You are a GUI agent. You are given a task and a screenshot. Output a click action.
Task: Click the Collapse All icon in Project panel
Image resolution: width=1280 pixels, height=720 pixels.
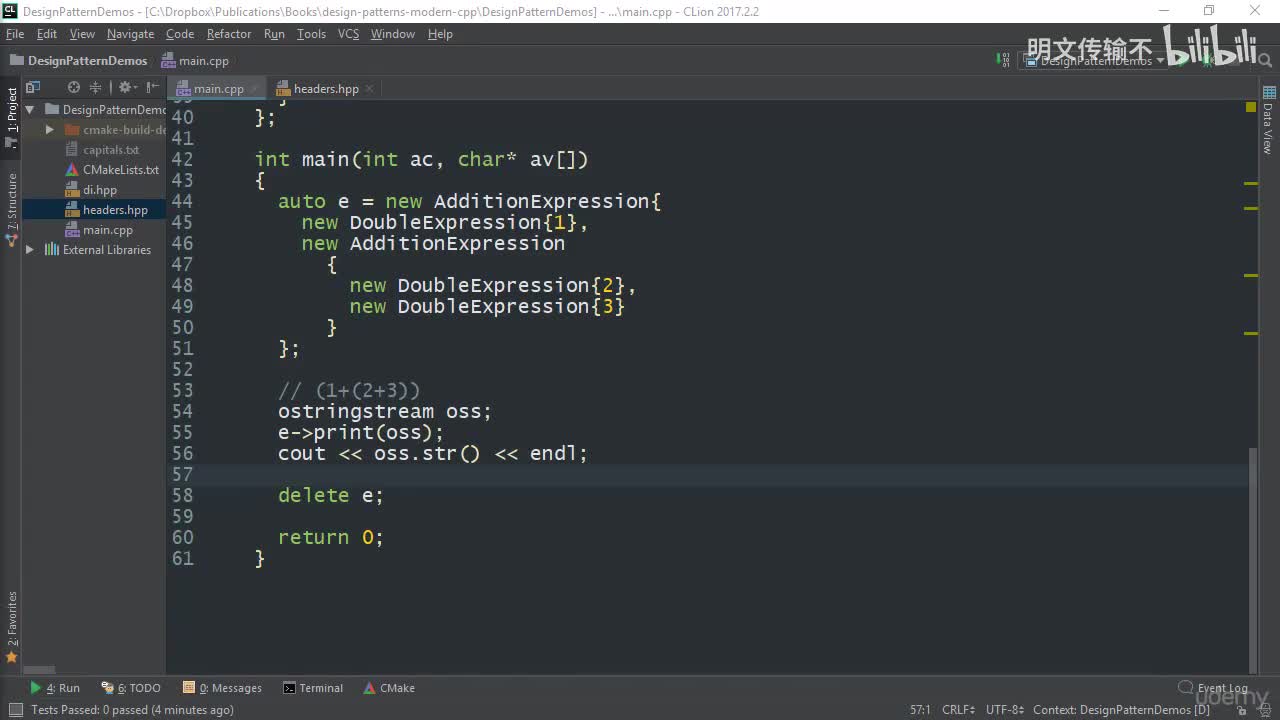coord(96,88)
